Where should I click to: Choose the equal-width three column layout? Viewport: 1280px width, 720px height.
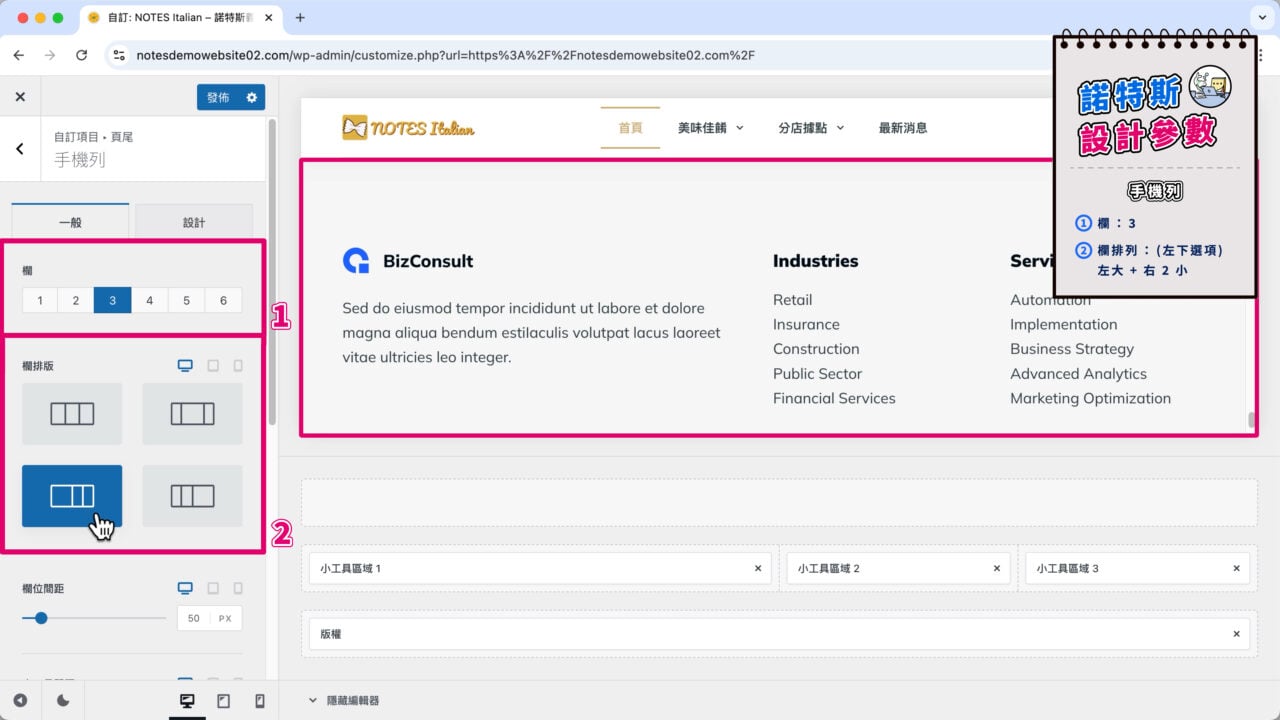(72, 414)
